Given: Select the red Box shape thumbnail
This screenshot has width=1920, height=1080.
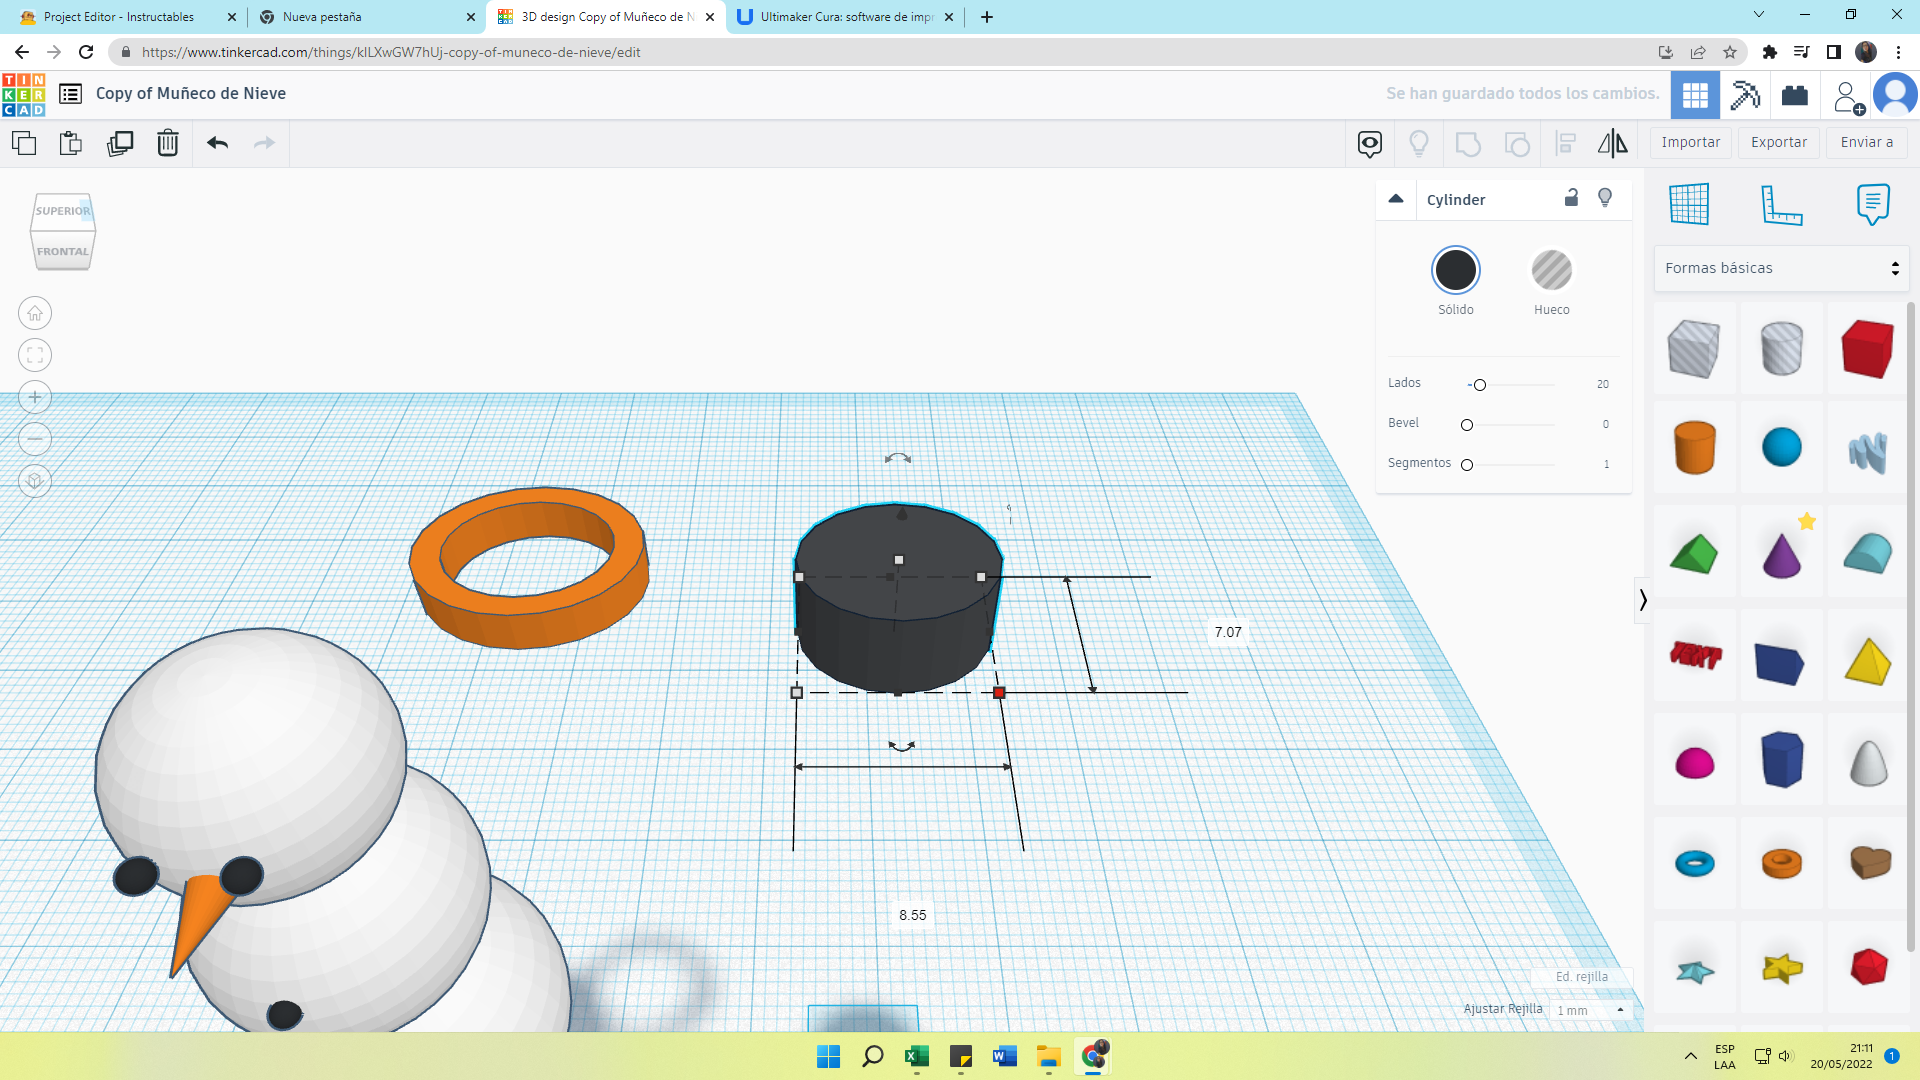Looking at the screenshot, I should (1868, 348).
